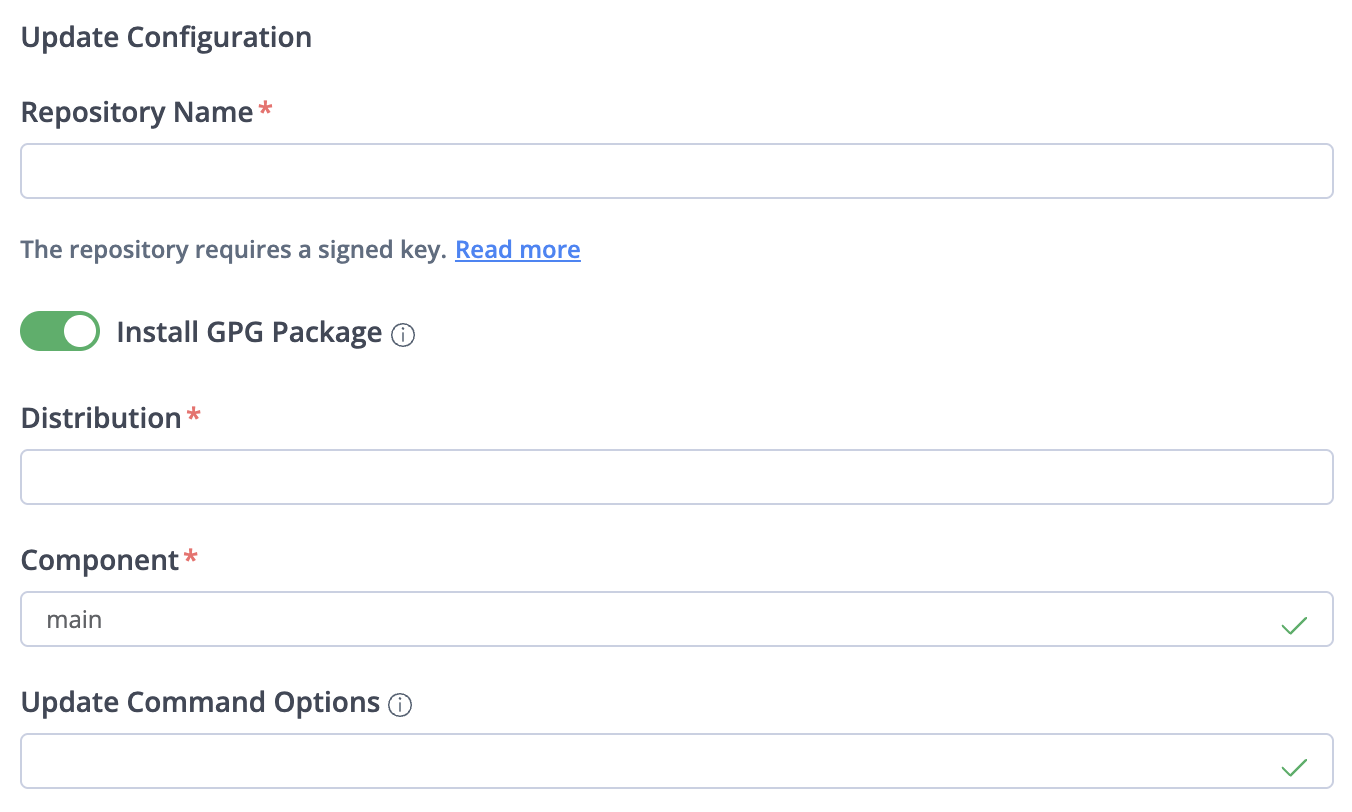Click the Update Command Options label
Viewport: 1352px width, 812px height.
click(x=200, y=702)
